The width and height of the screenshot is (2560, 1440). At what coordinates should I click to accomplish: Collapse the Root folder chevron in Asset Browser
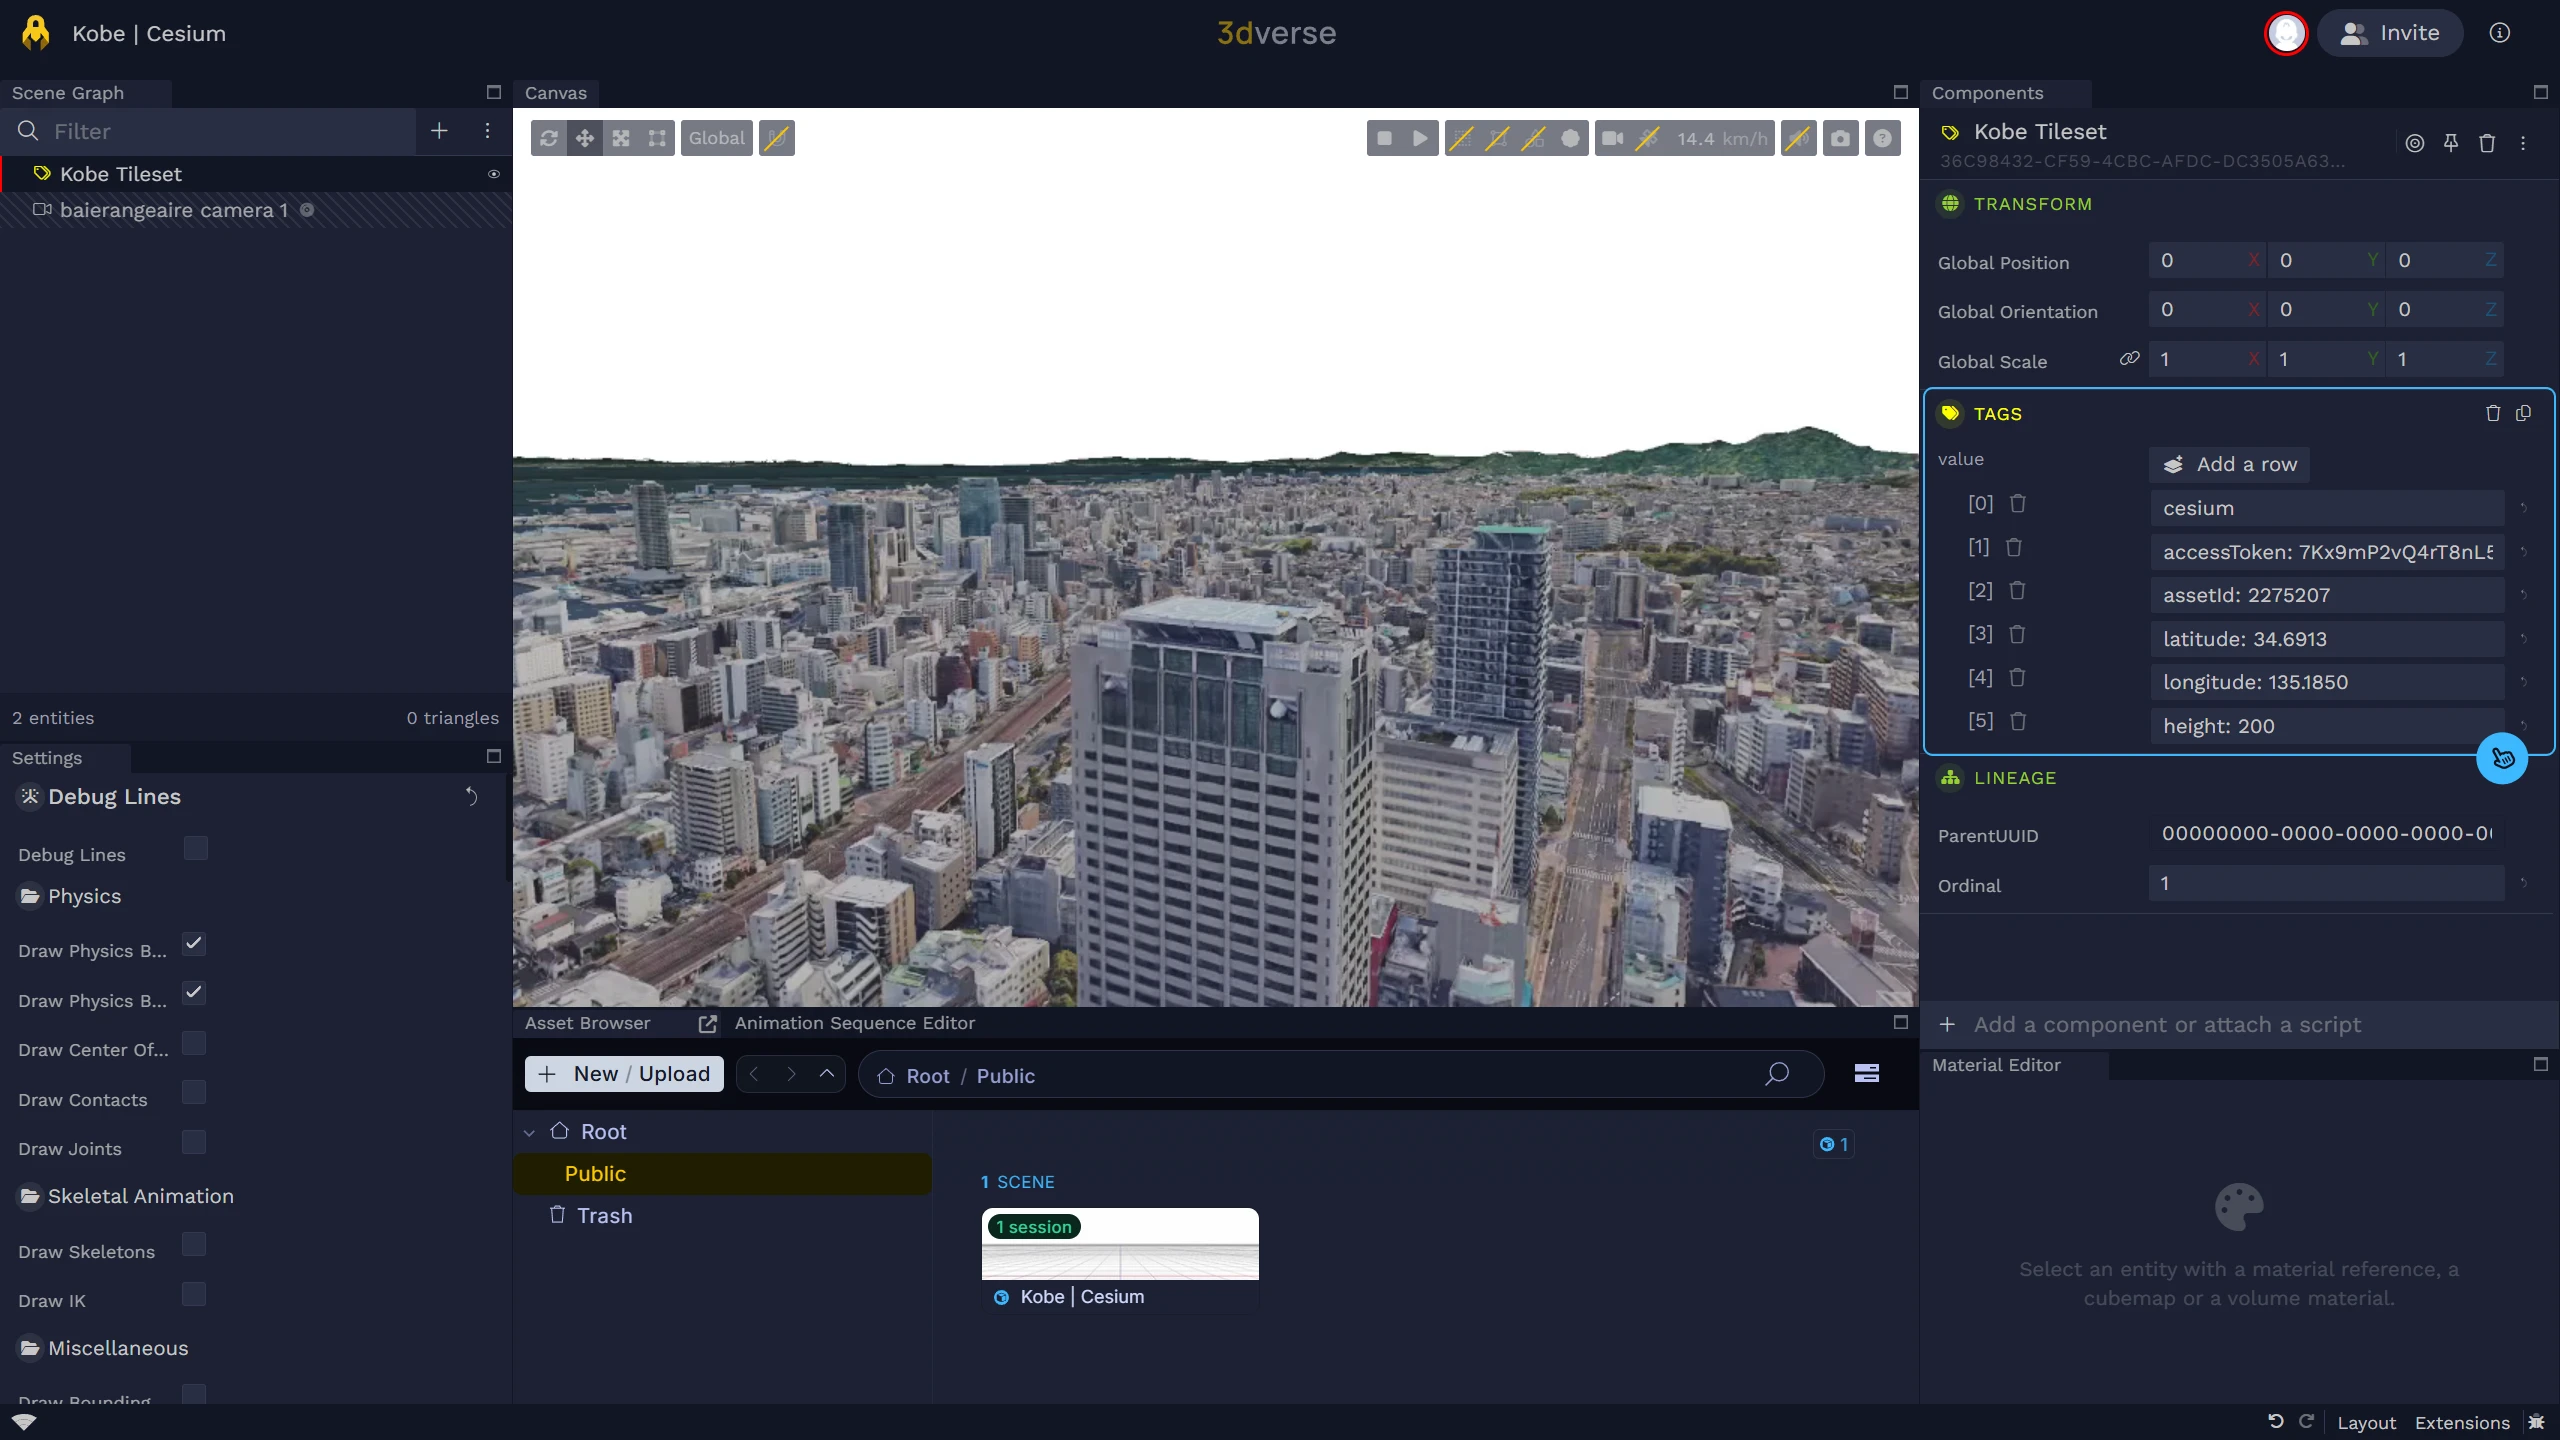529,1132
